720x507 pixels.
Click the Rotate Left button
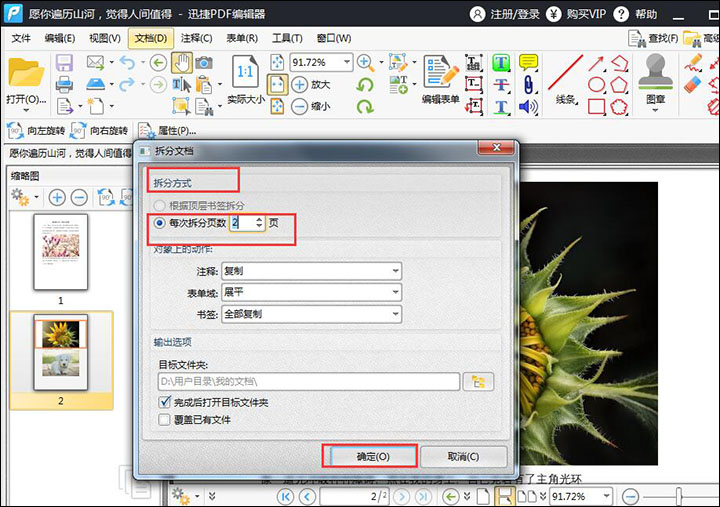[36, 130]
